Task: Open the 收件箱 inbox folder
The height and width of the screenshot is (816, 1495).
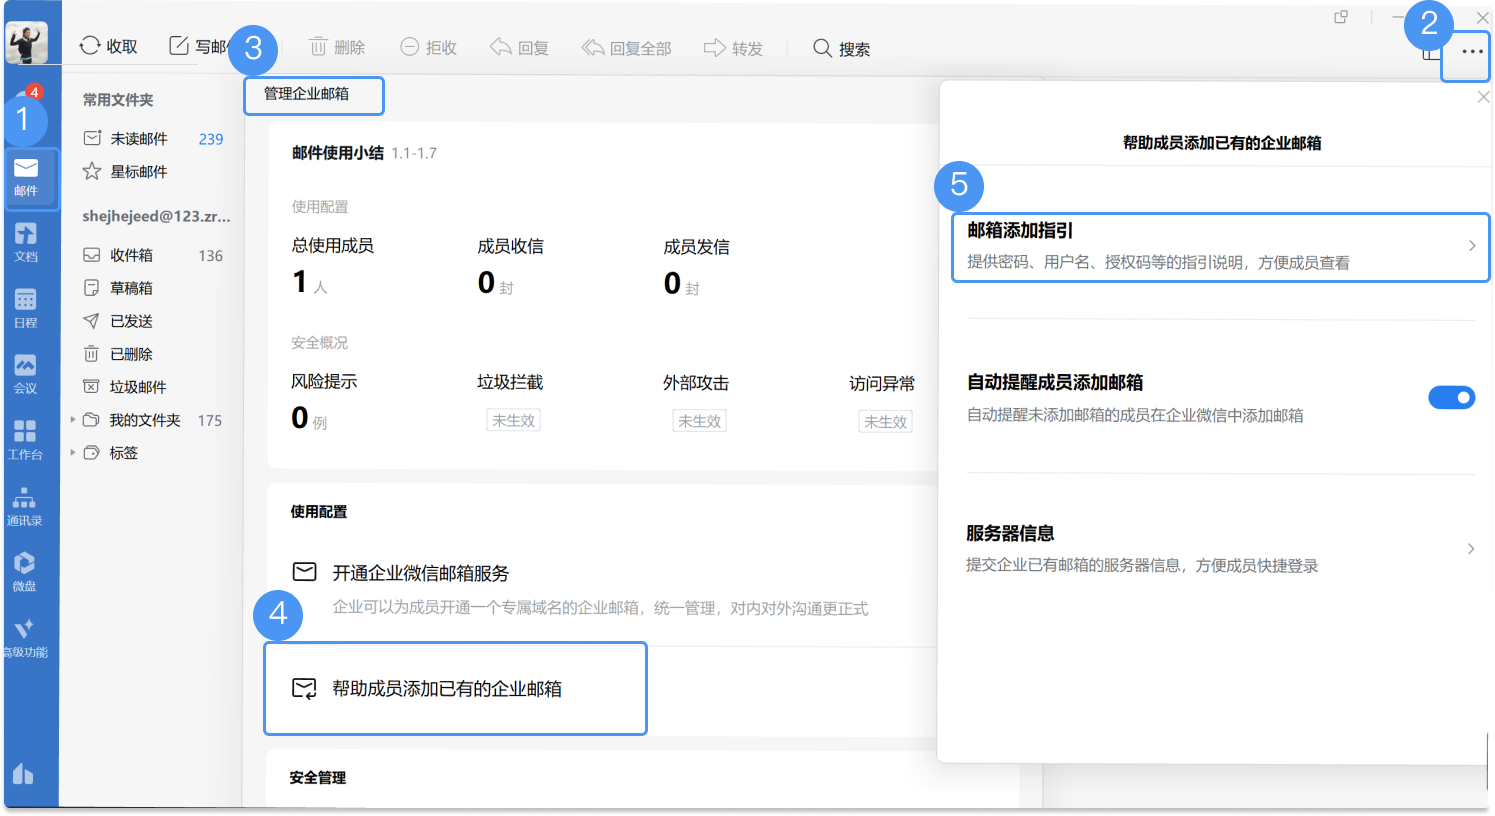Action: click(x=131, y=255)
